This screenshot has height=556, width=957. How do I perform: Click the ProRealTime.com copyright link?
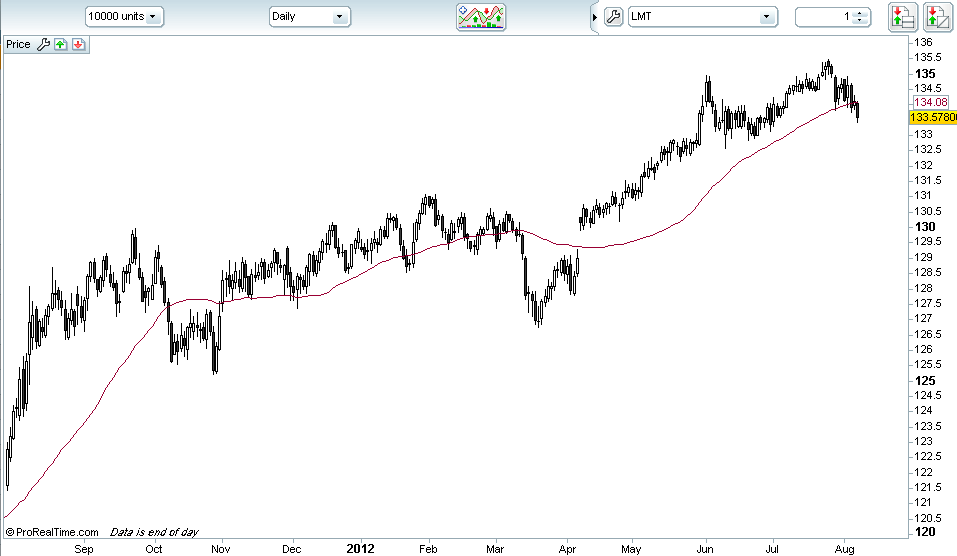52,532
